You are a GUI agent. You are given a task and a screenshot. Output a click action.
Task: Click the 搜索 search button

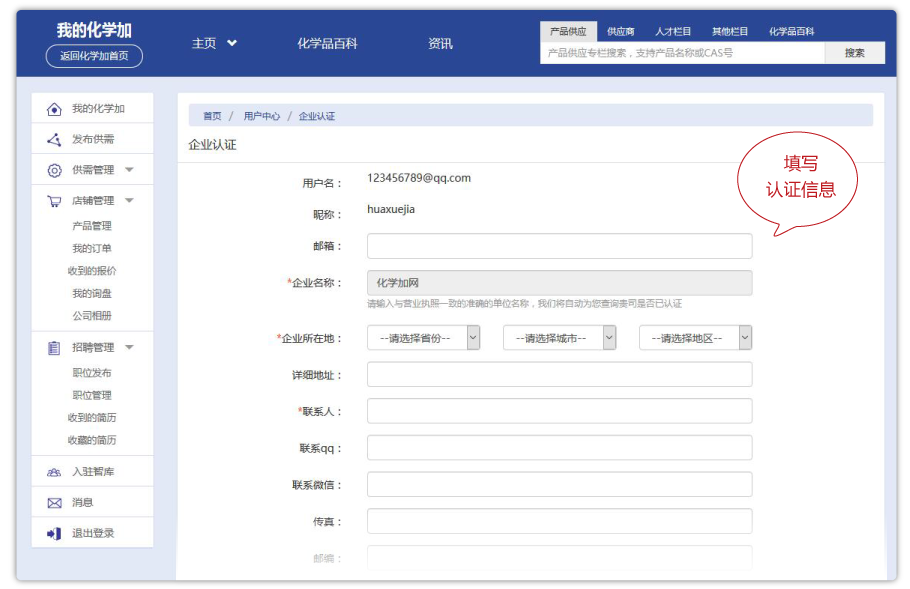854,53
